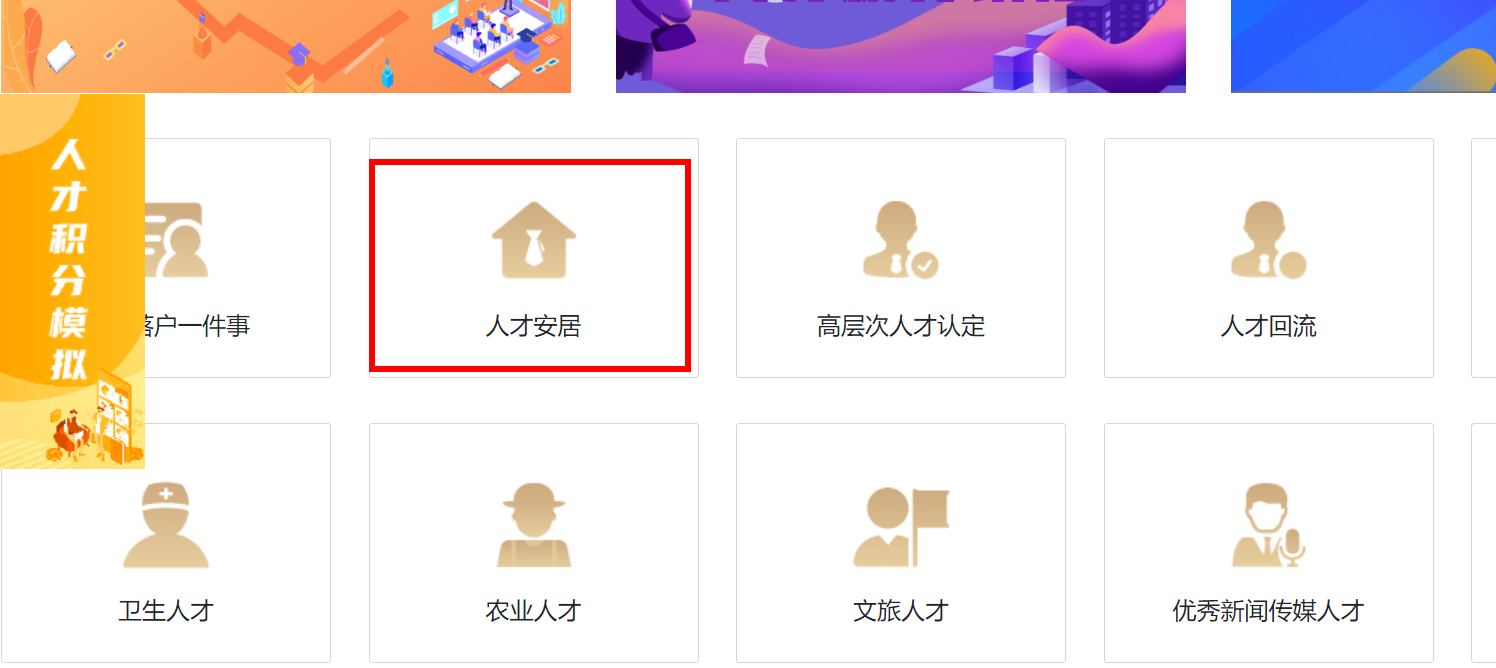Open the 人才积分模拟 floating side banner
The height and width of the screenshot is (668, 1496).
(72, 281)
